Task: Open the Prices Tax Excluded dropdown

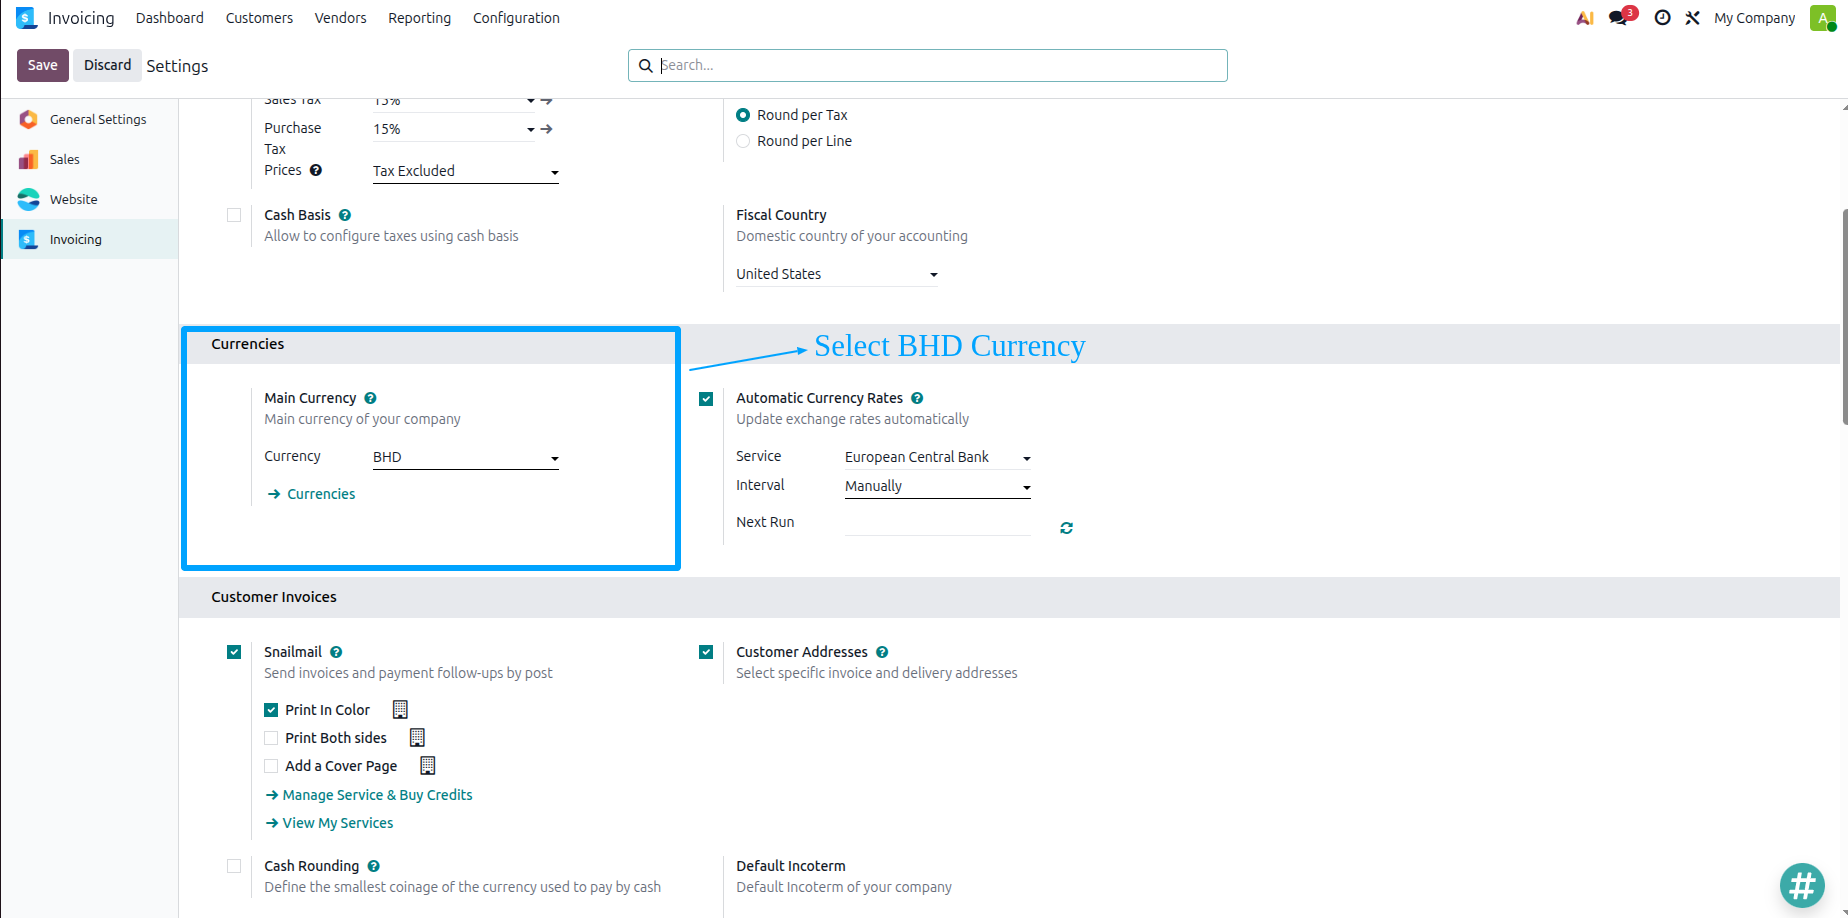Action: [466, 171]
